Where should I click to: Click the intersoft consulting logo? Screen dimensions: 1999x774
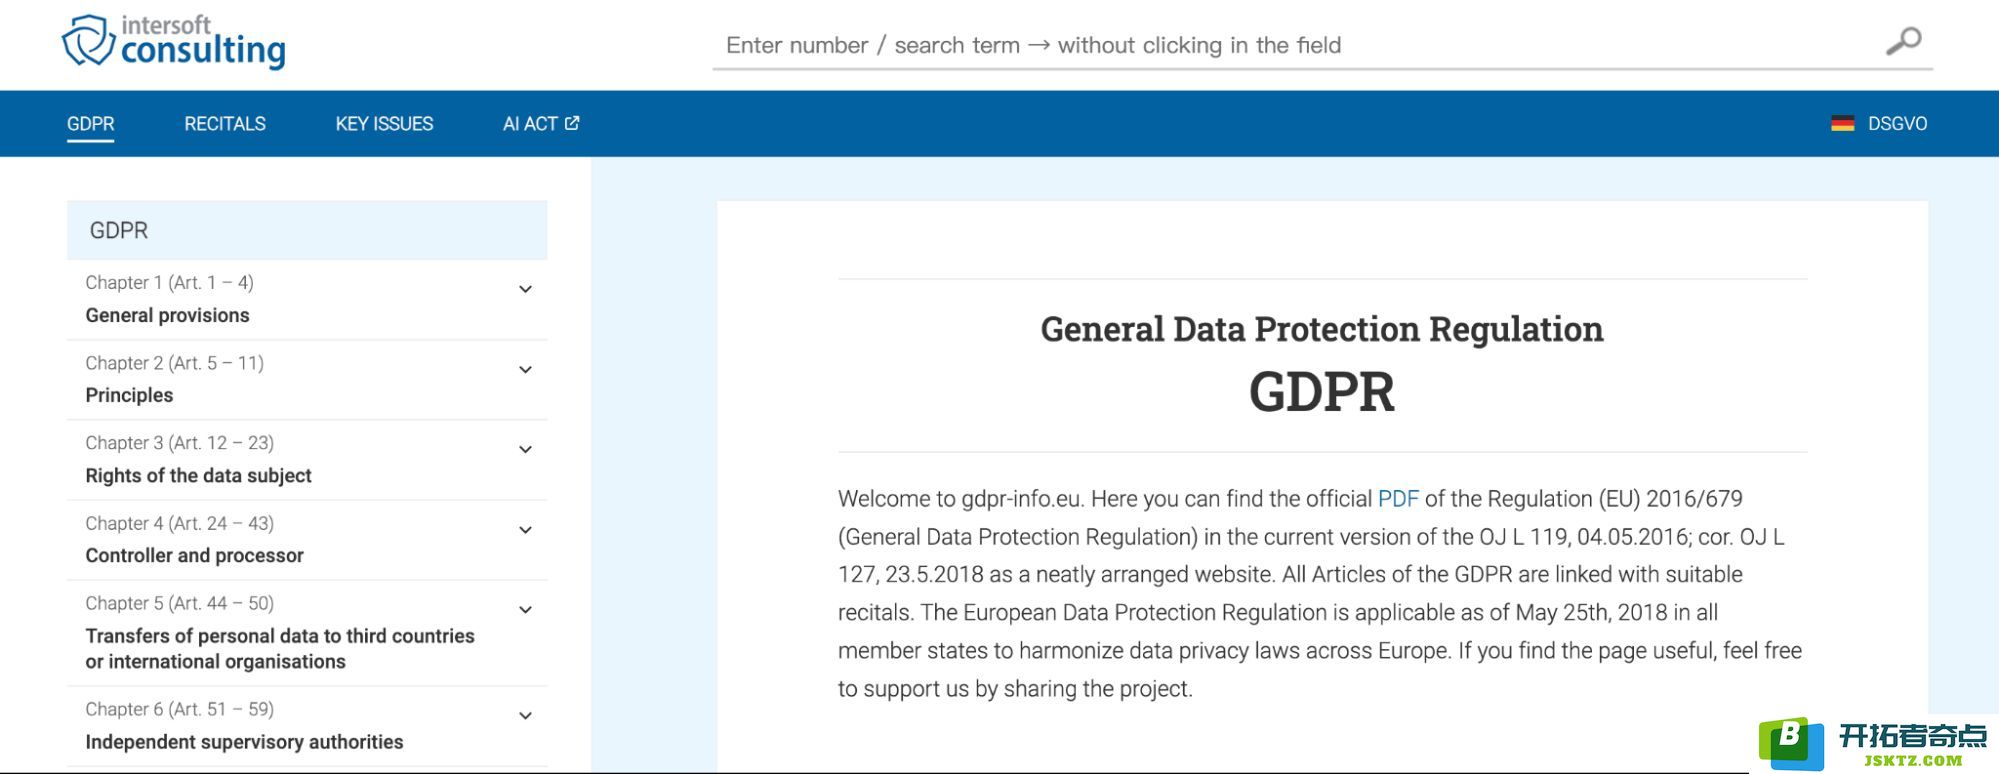(x=174, y=43)
